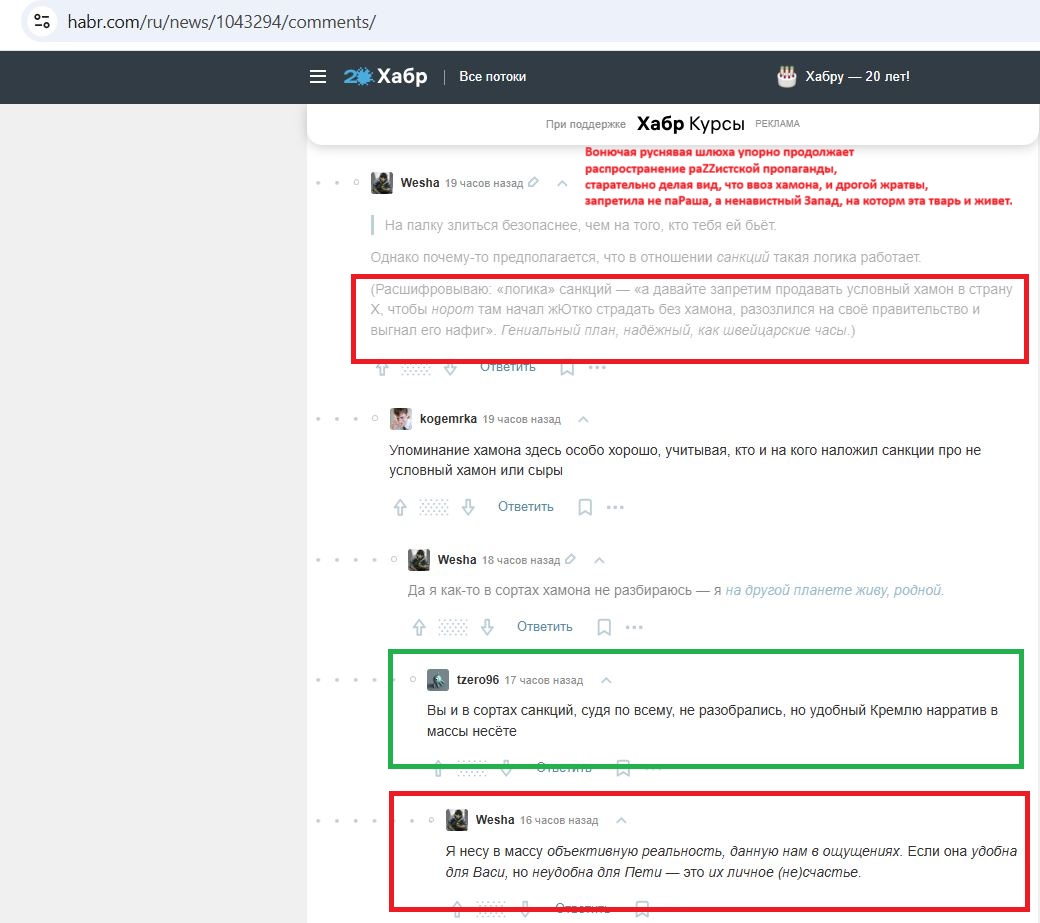This screenshot has width=1040, height=923.
Task: Open tzero96 user profile link
Action: coord(478,680)
